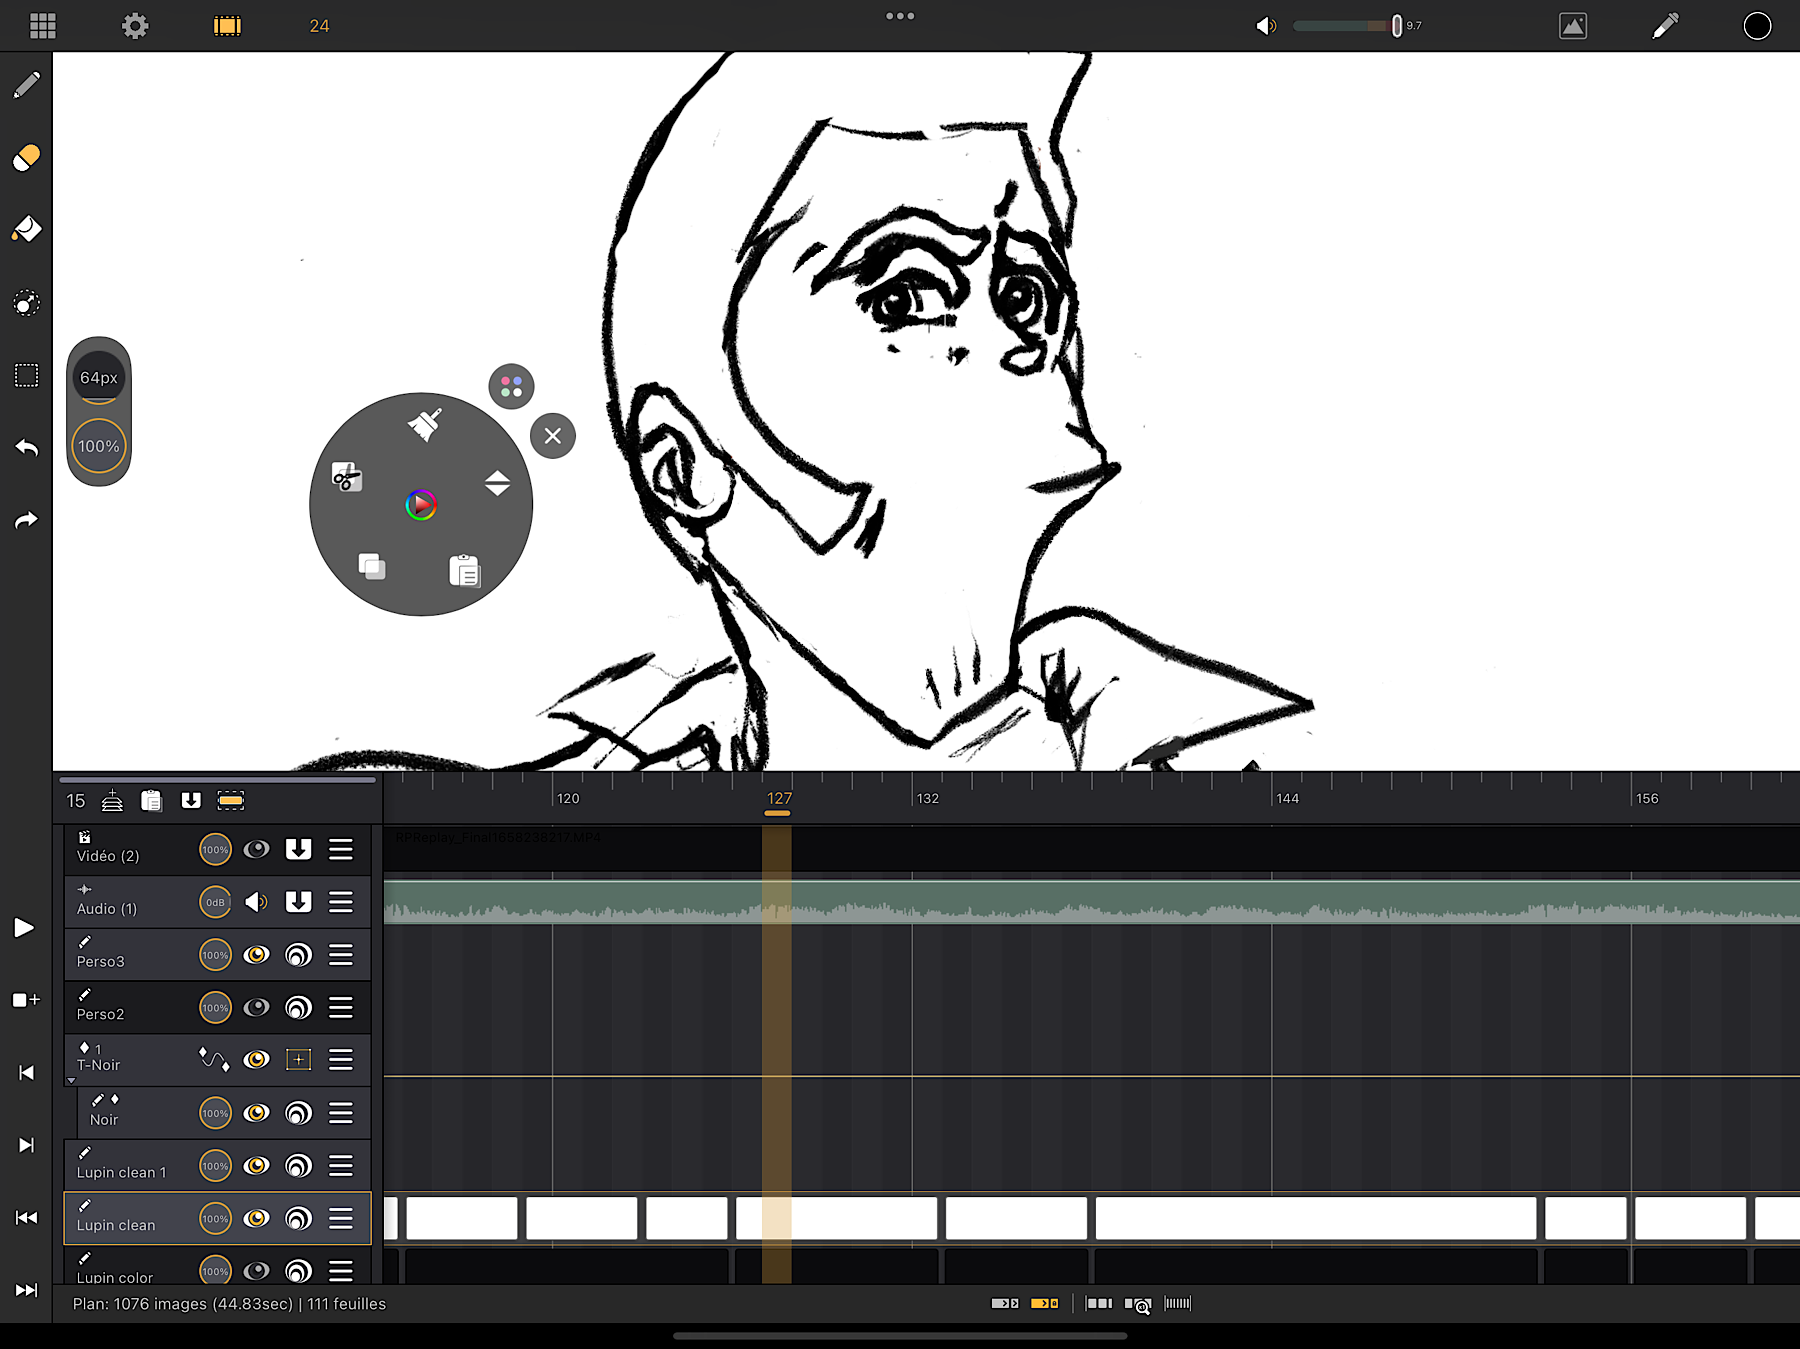The height and width of the screenshot is (1349, 1800).
Task: Redo the last action
Action: [26, 520]
